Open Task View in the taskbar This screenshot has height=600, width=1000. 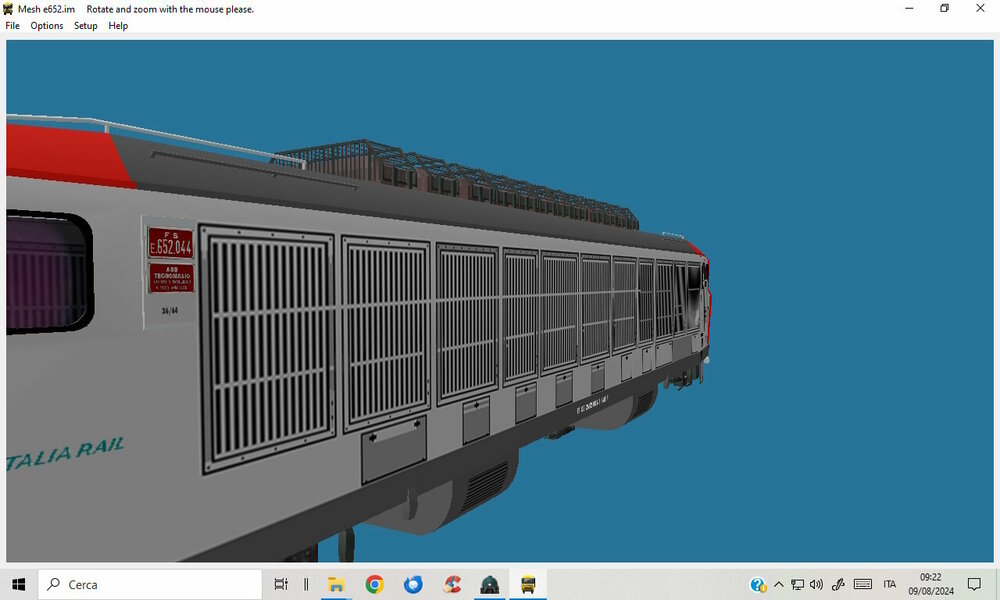(281, 584)
